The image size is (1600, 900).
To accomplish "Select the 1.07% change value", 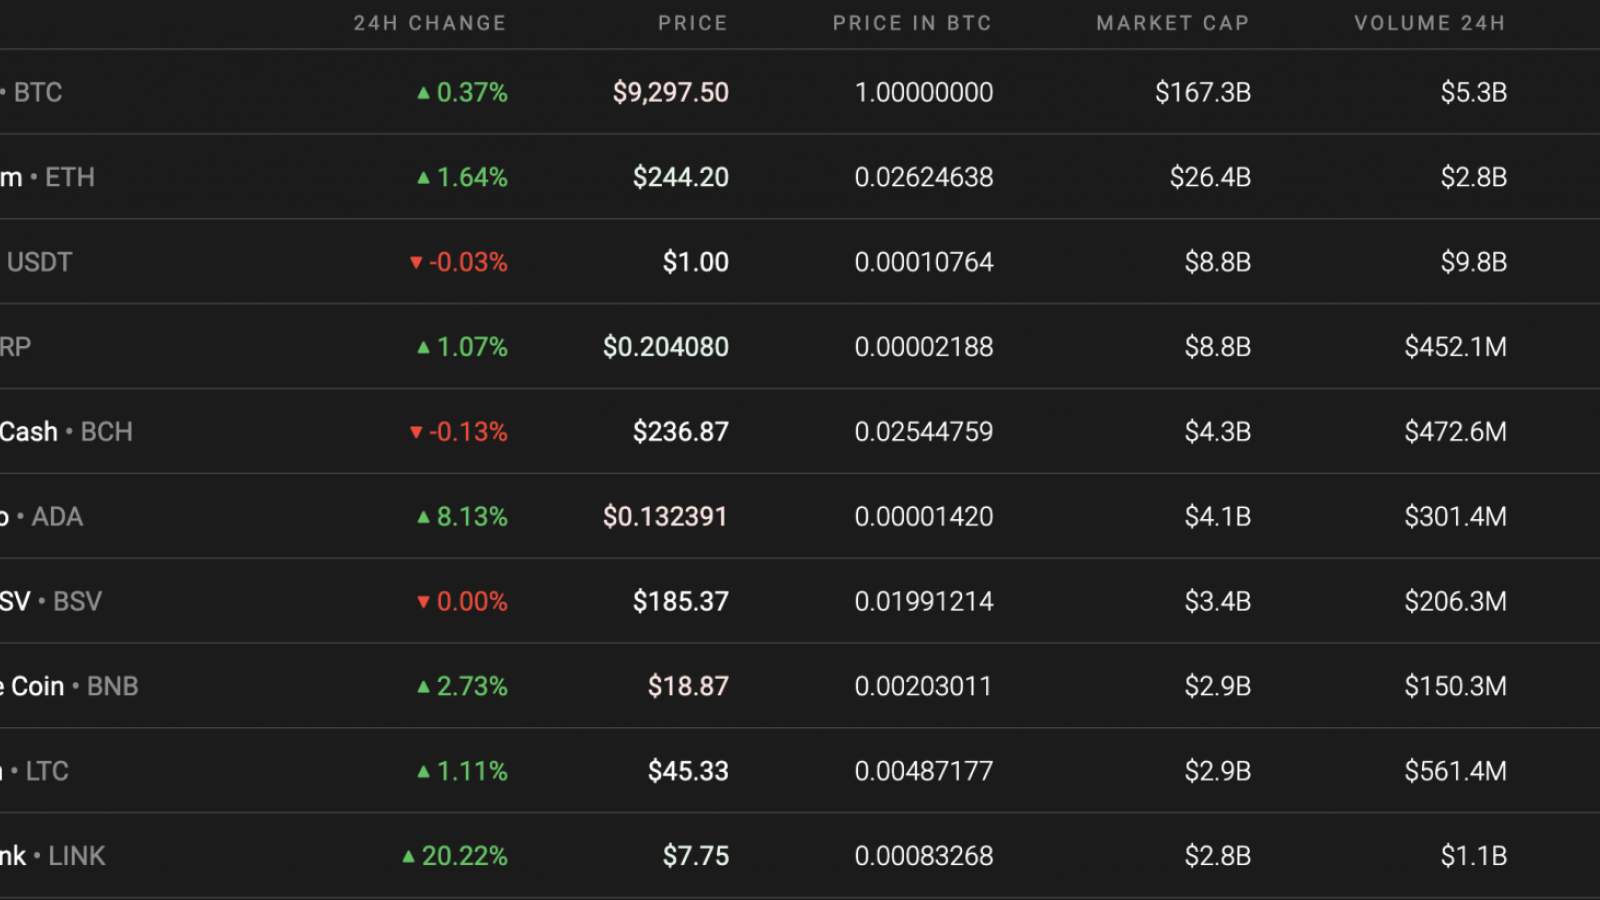I will pos(472,347).
